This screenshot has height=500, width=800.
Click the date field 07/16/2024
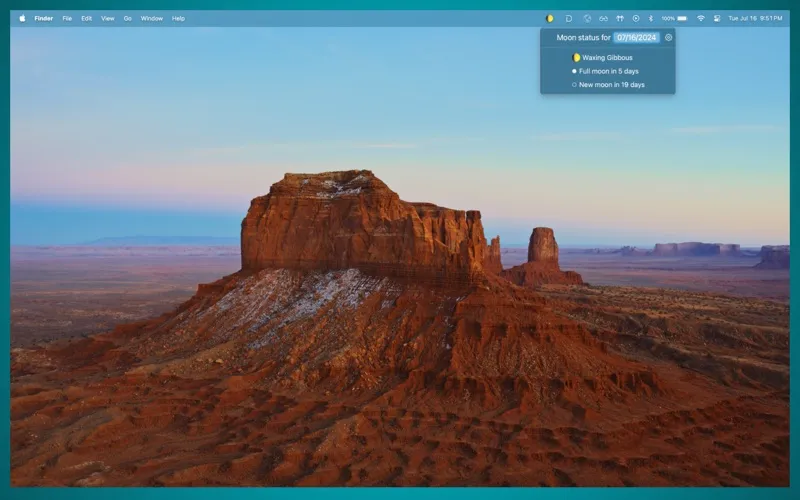pos(636,37)
